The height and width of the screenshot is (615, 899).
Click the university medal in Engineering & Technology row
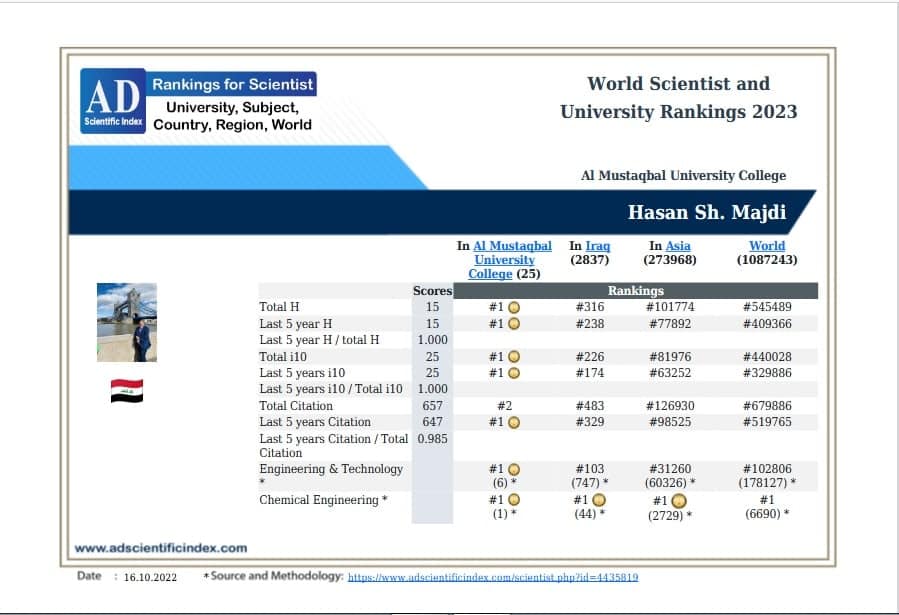514,469
